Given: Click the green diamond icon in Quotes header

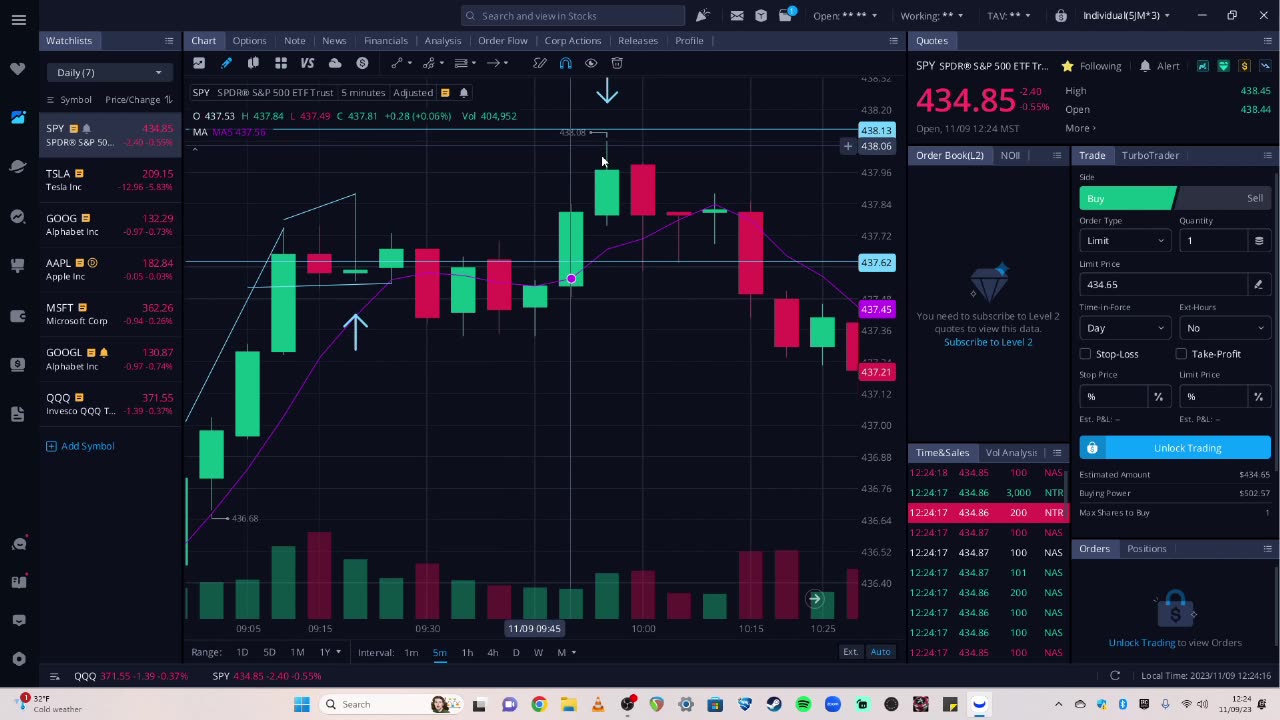Looking at the screenshot, I should 1223,66.
